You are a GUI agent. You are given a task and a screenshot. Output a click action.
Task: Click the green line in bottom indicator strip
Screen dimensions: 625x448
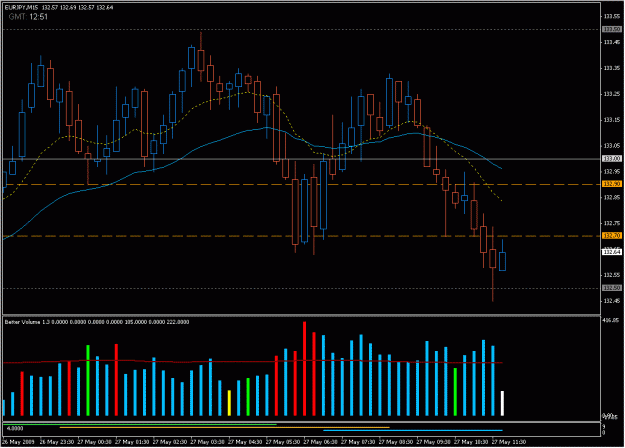coord(140,425)
